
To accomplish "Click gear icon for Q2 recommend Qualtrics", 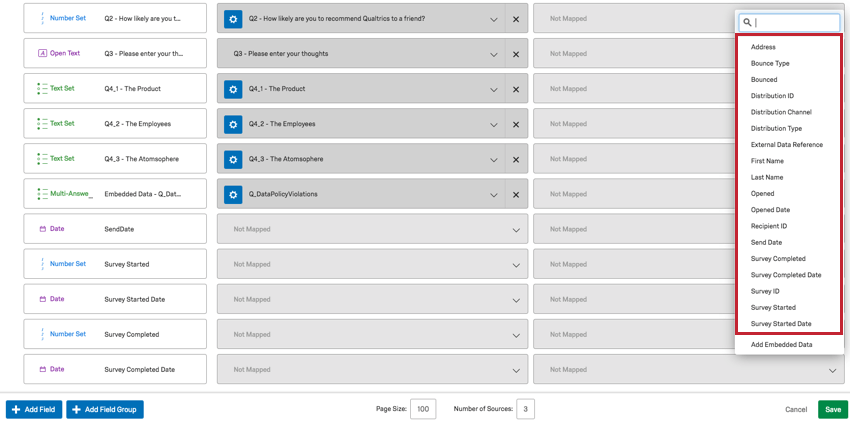I will point(233,19).
